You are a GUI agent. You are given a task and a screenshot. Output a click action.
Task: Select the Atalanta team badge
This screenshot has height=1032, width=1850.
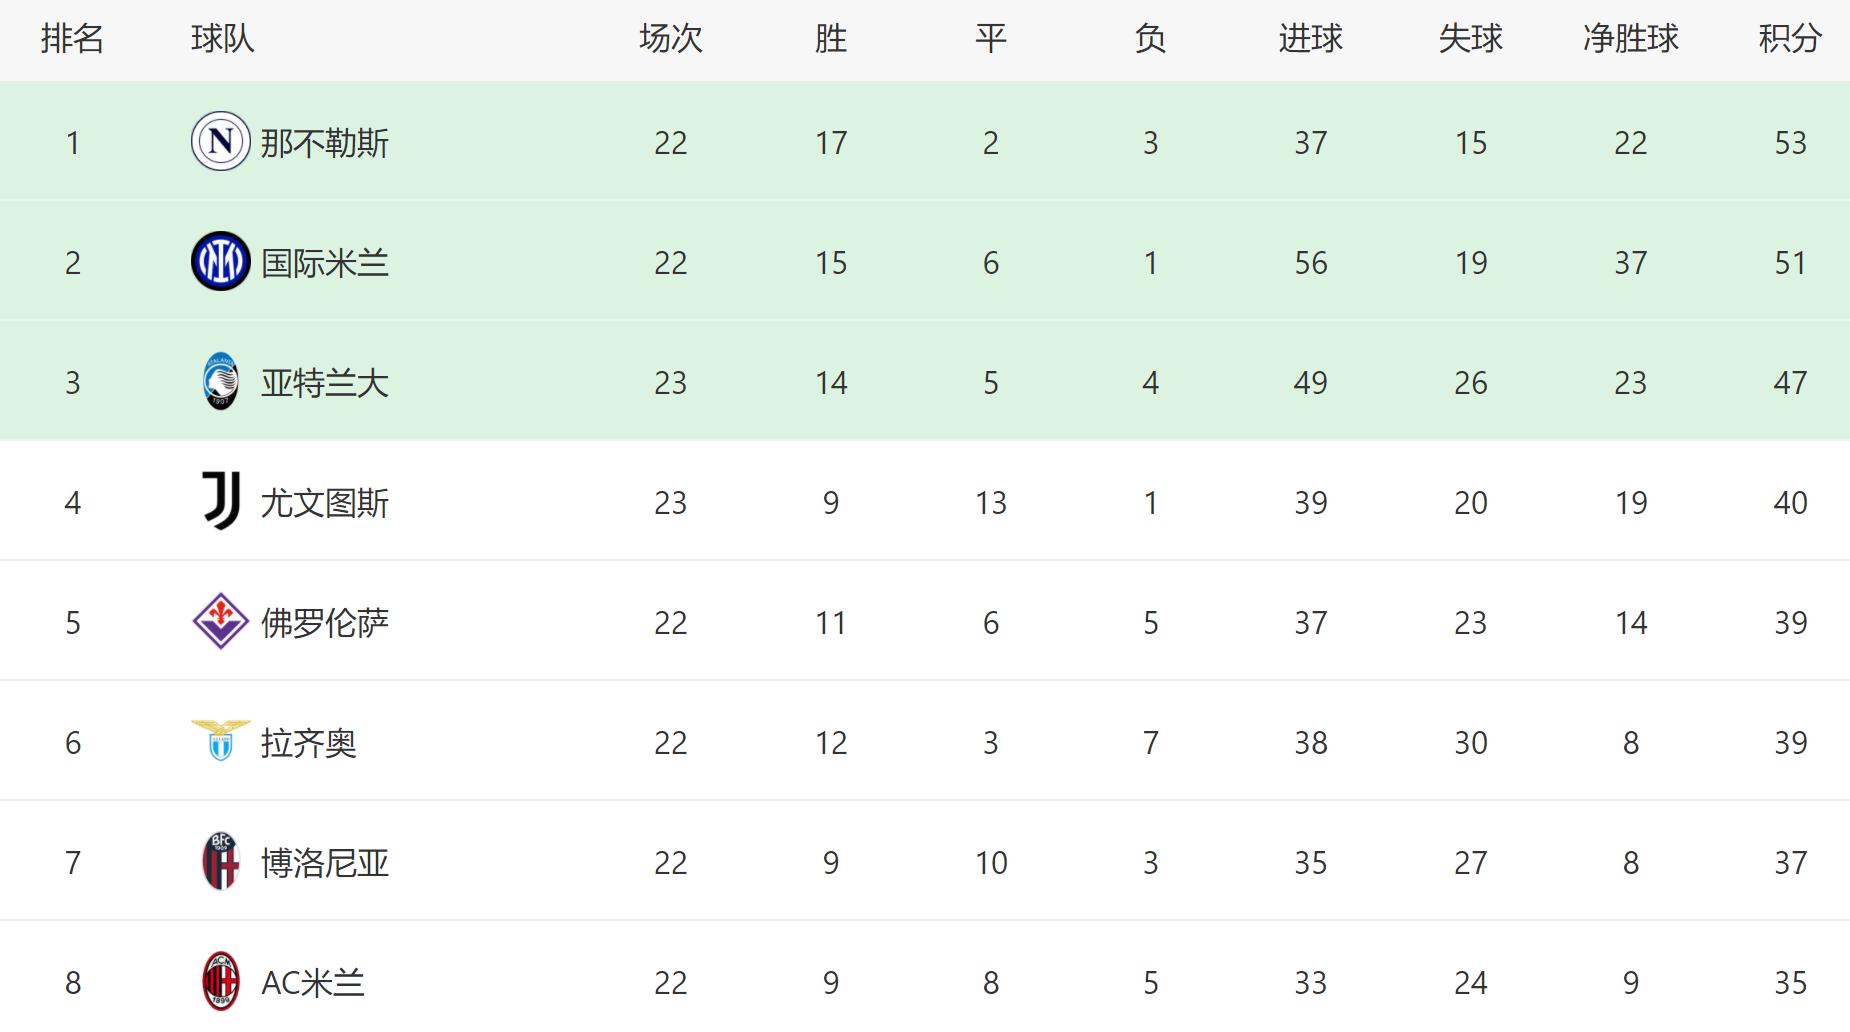coord(220,381)
